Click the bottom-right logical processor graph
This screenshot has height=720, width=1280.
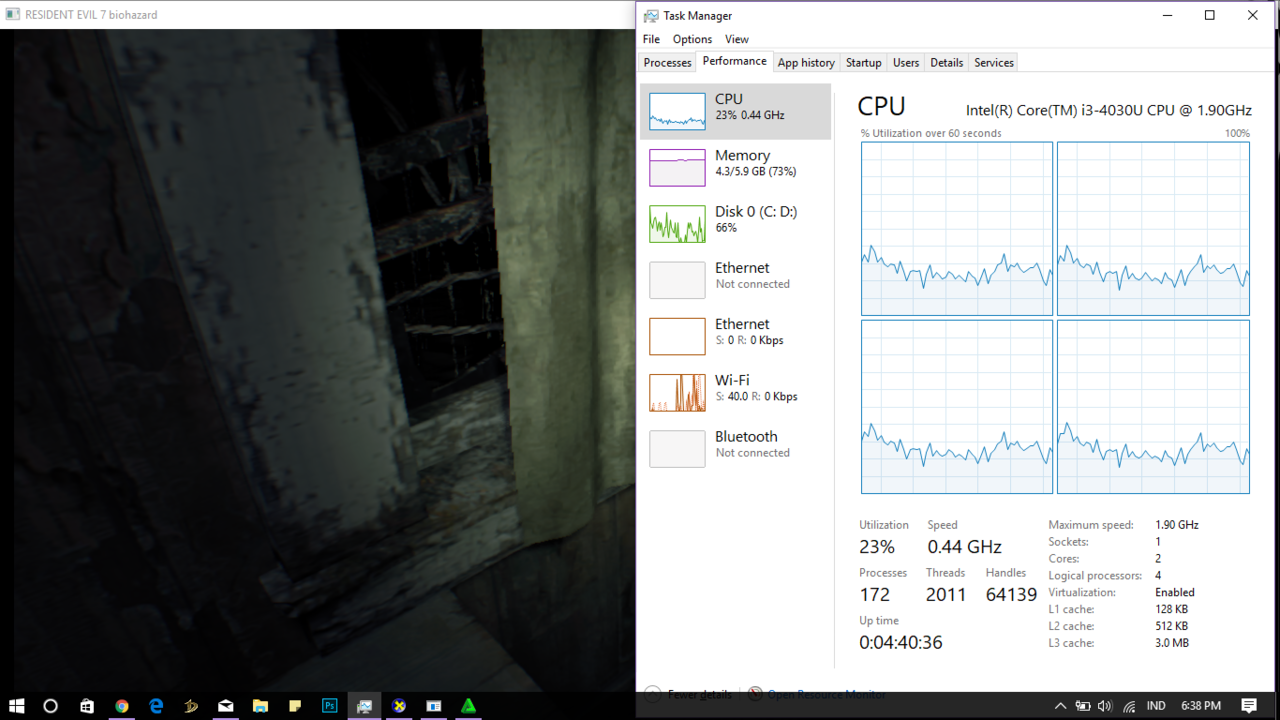coord(1153,407)
